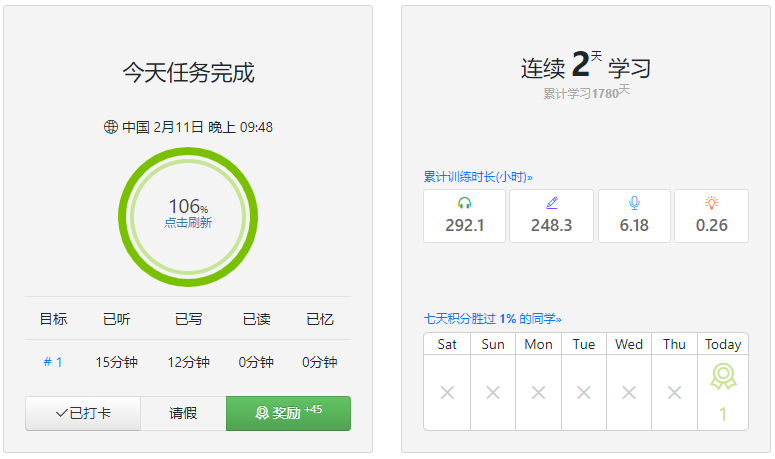
Task: Open 七天积分胜过 1% 的同学» link
Action: [x=492, y=319]
